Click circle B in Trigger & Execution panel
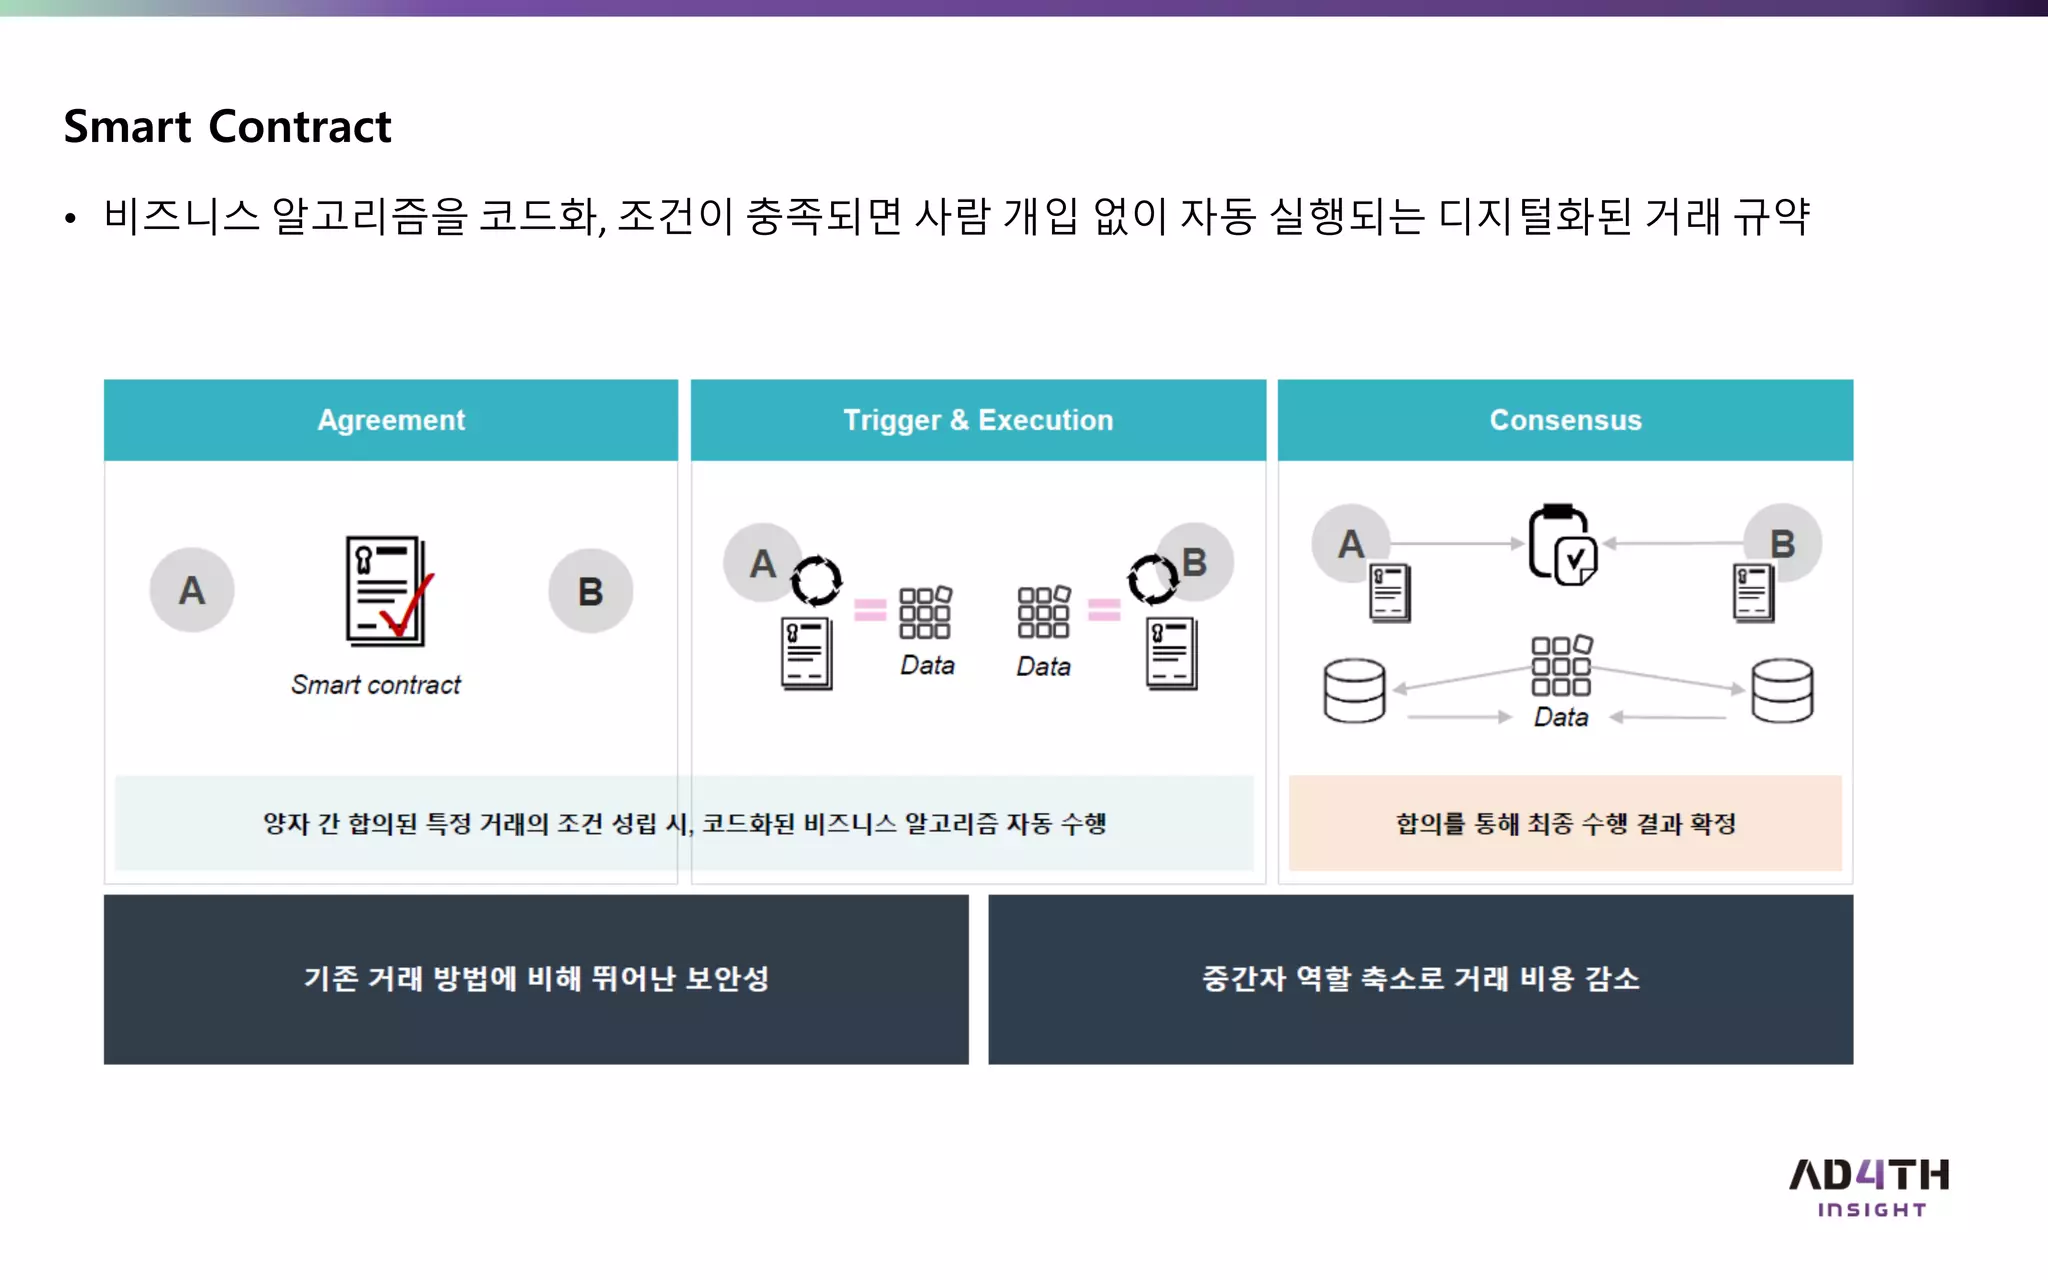This screenshot has width=2048, height=1280. pyautogui.click(x=1194, y=562)
